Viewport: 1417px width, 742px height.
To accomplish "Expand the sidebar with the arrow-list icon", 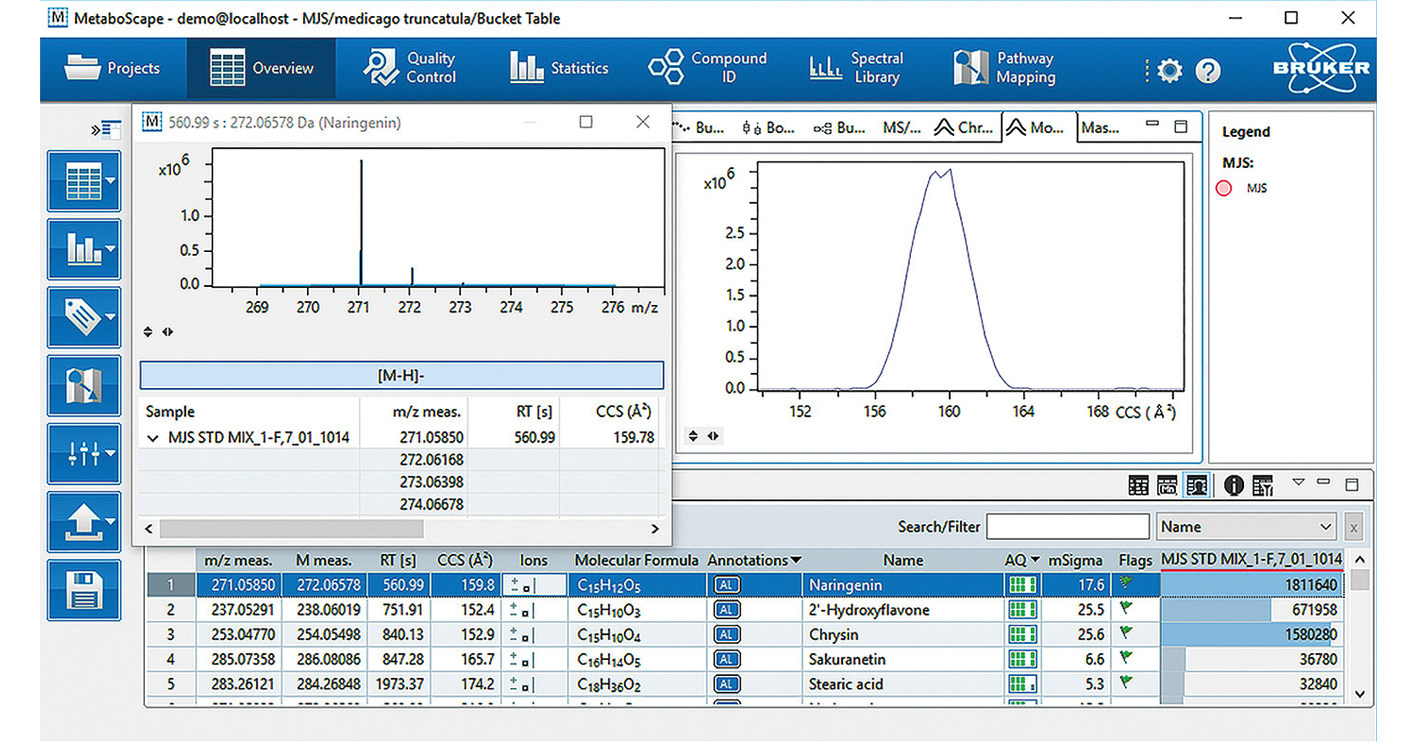I will tap(105, 129).
